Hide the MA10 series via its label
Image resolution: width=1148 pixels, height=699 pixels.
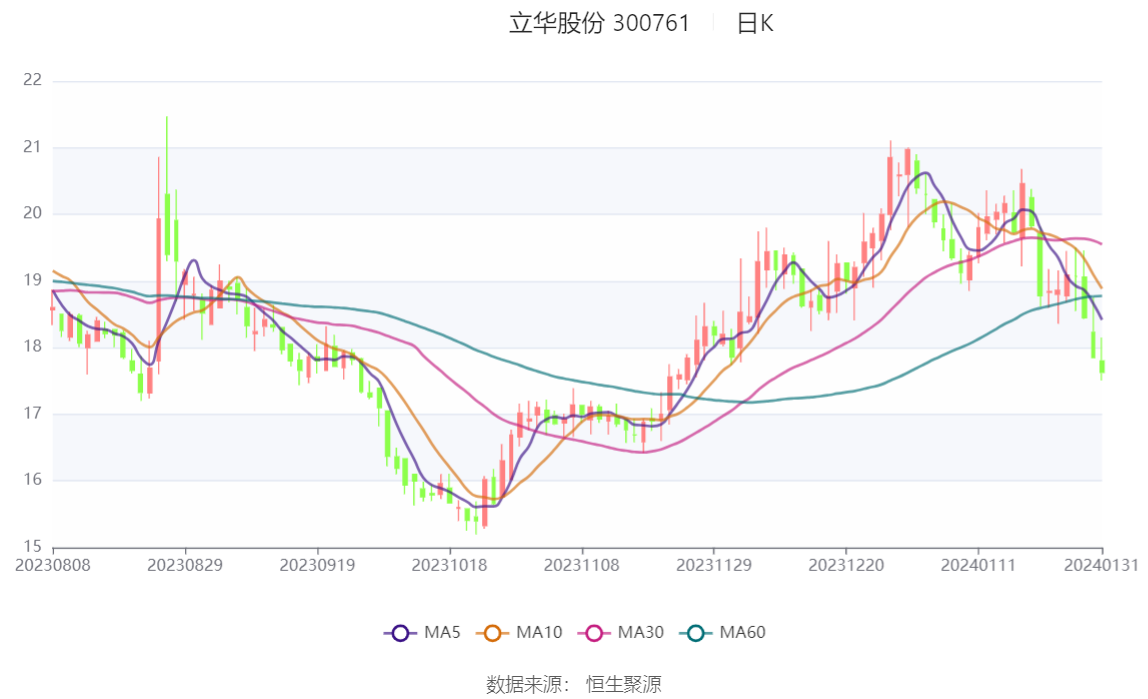click(x=539, y=632)
